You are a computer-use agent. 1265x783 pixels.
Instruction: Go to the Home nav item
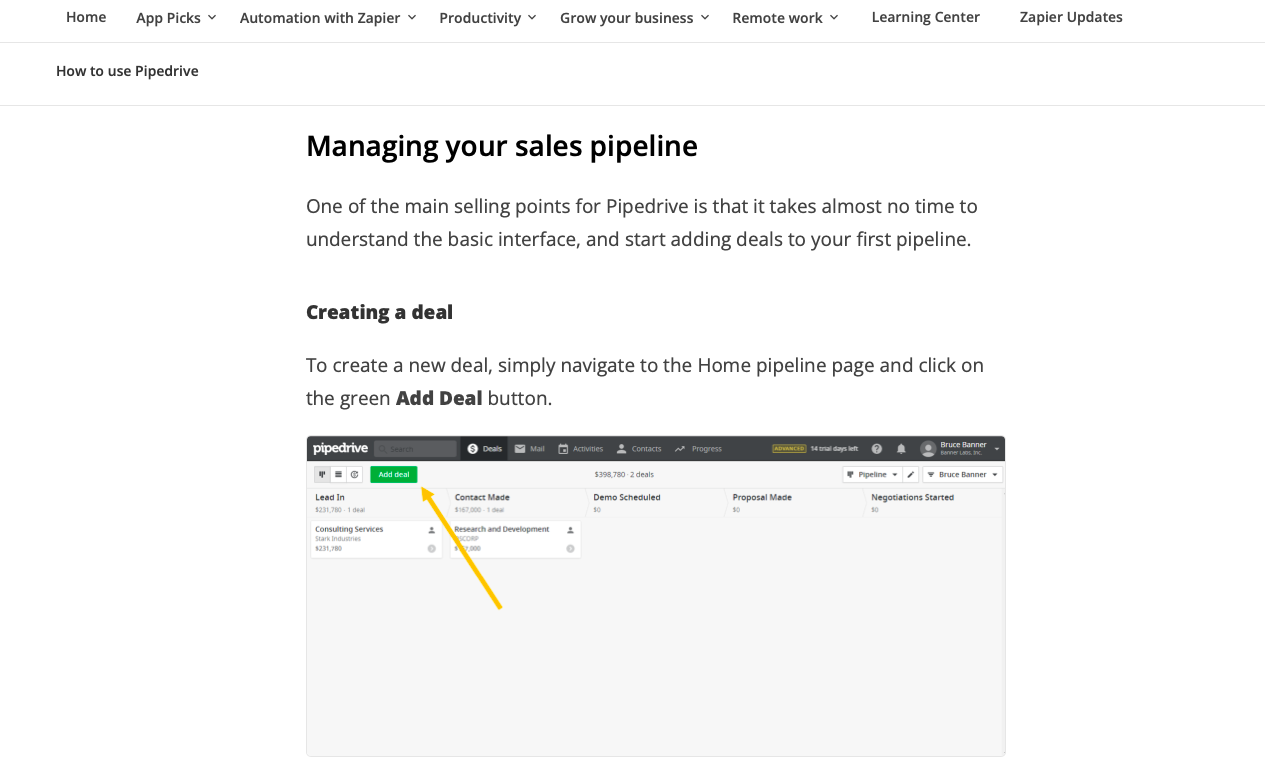coord(86,17)
